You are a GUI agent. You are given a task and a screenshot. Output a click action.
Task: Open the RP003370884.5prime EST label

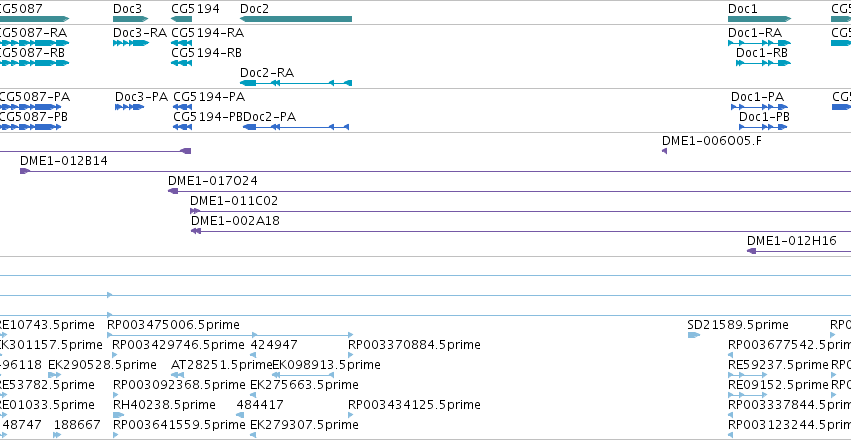pyautogui.click(x=414, y=345)
